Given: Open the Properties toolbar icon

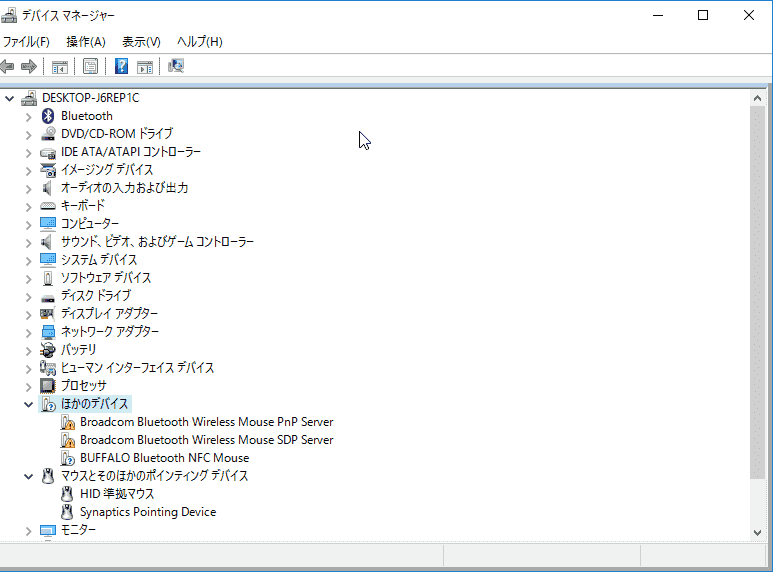Looking at the screenshot, I should pos(90,67).
